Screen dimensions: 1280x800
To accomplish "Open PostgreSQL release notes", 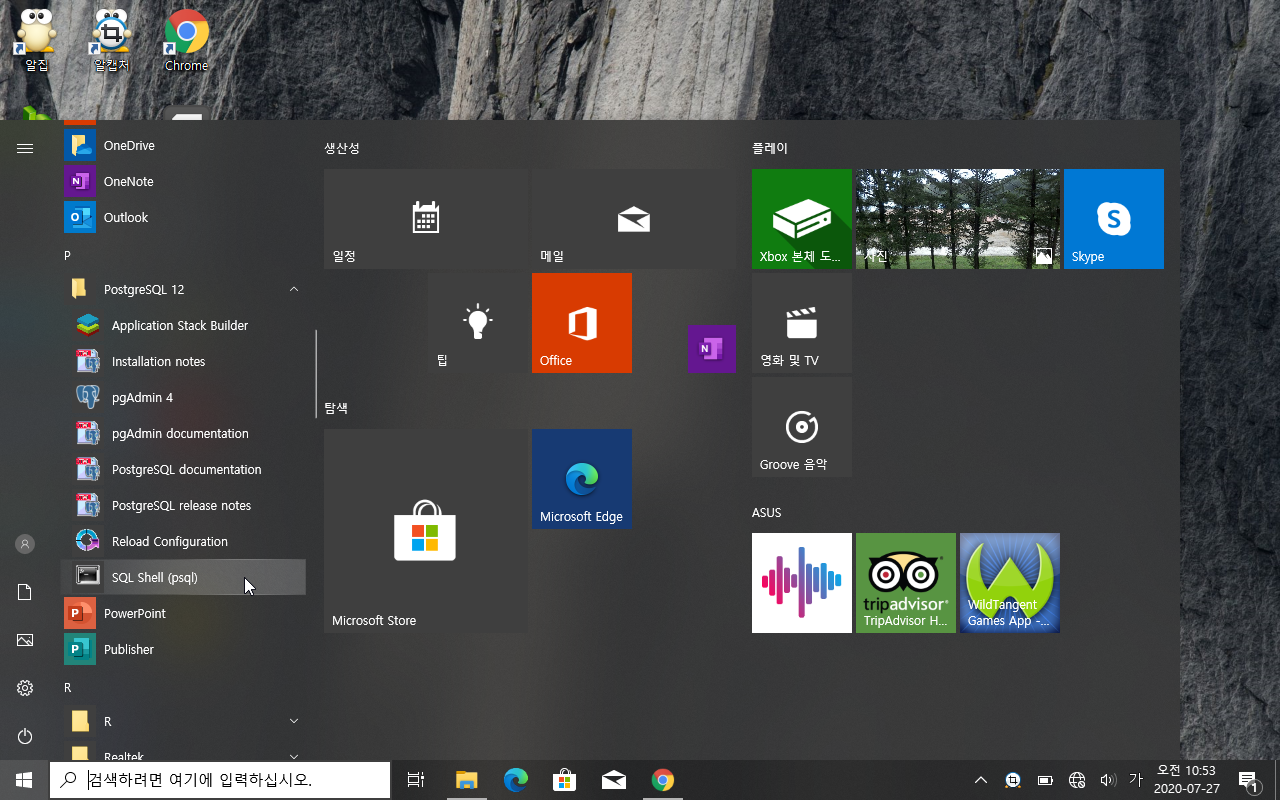I will (183, 505).
